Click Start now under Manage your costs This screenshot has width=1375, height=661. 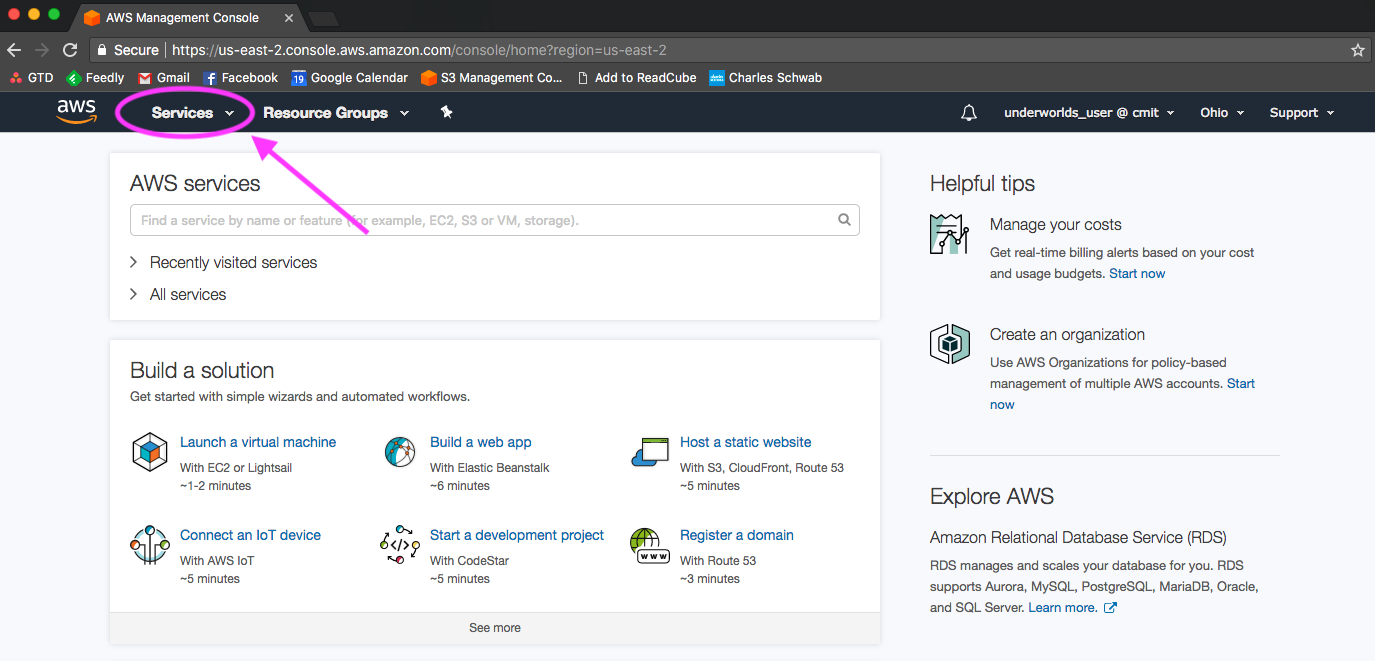(1137, 273)
